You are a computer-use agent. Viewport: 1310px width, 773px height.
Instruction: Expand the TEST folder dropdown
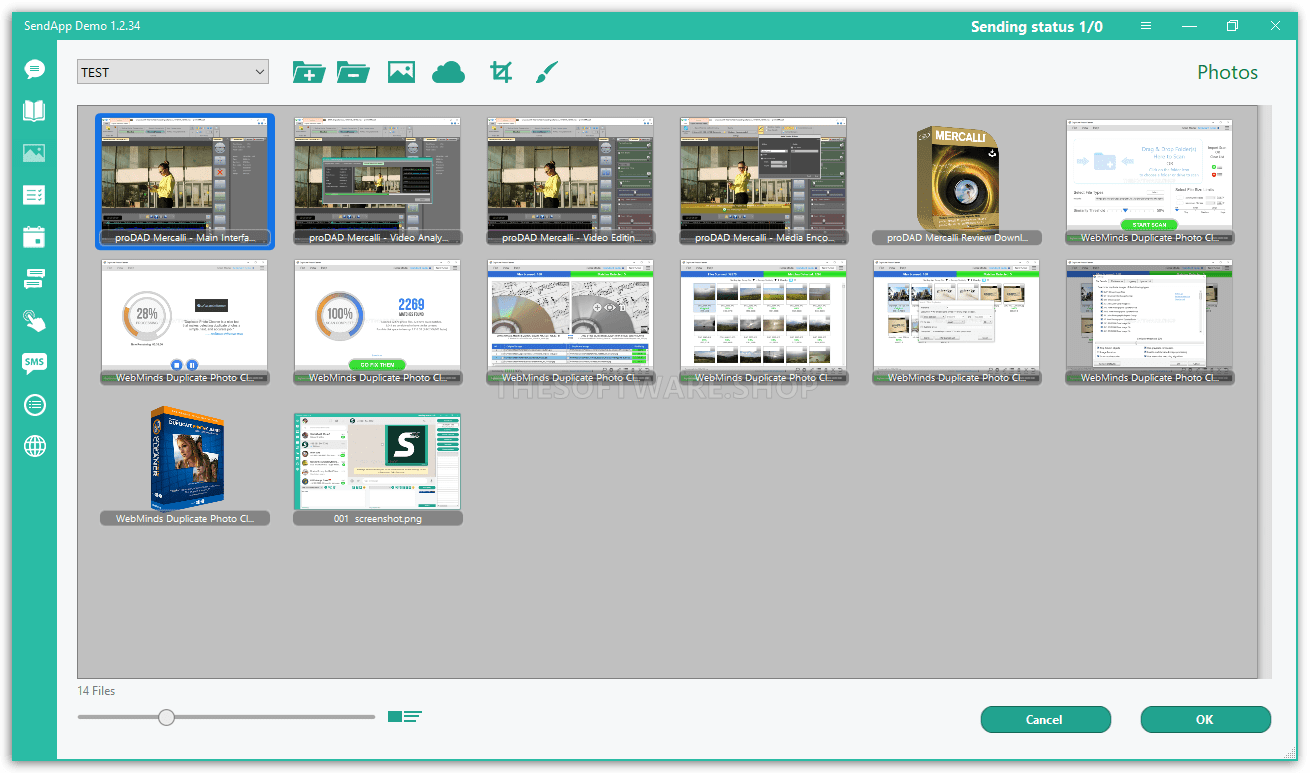click(173, 72)
